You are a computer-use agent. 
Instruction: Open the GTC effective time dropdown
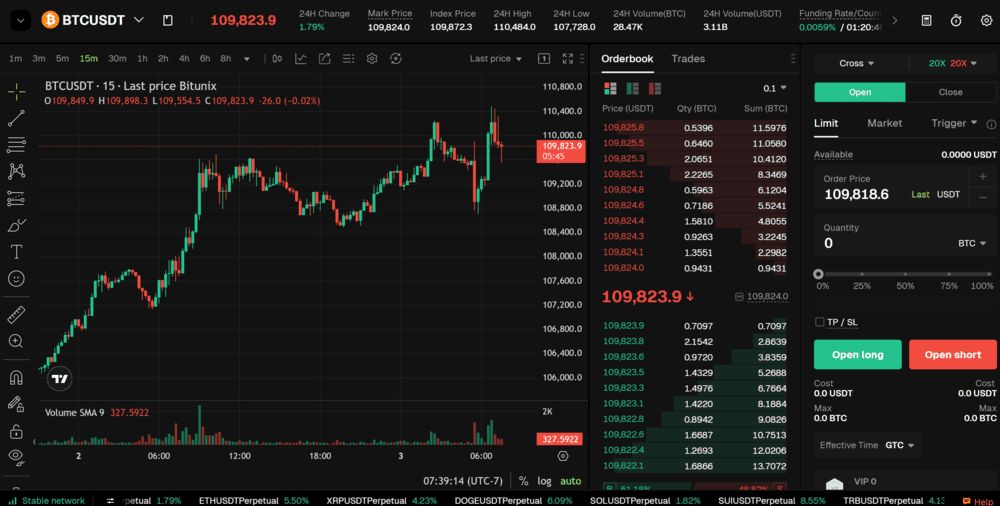click(900, 445)
